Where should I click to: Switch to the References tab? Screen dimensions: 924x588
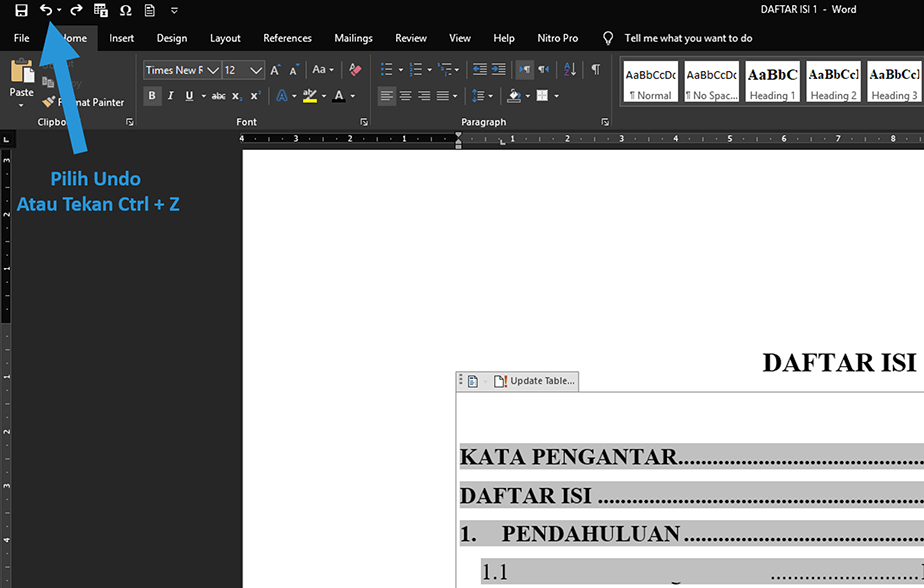(288, 38)
